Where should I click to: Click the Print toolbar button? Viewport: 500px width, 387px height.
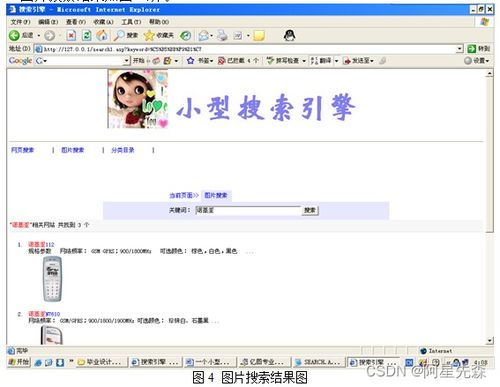click(x=222, y=35)
